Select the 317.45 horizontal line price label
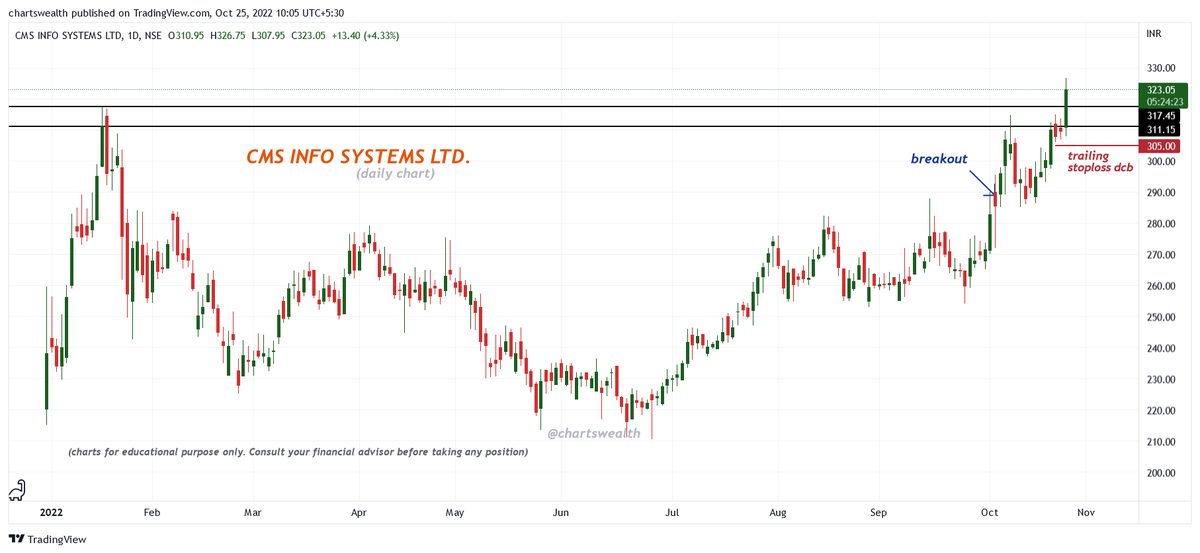Screen dimensions: 1200x553 [x=1160, y=116]
